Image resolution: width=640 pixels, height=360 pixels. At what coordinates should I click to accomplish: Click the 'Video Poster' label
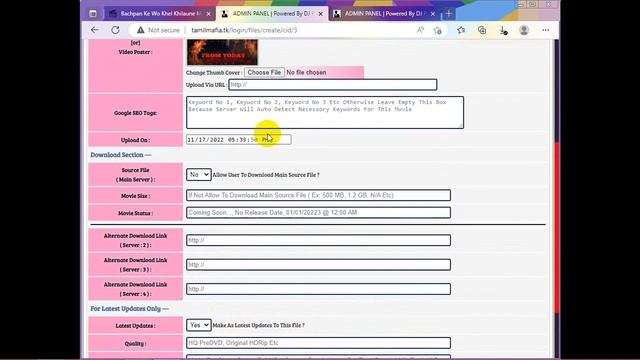coord(136,52)
